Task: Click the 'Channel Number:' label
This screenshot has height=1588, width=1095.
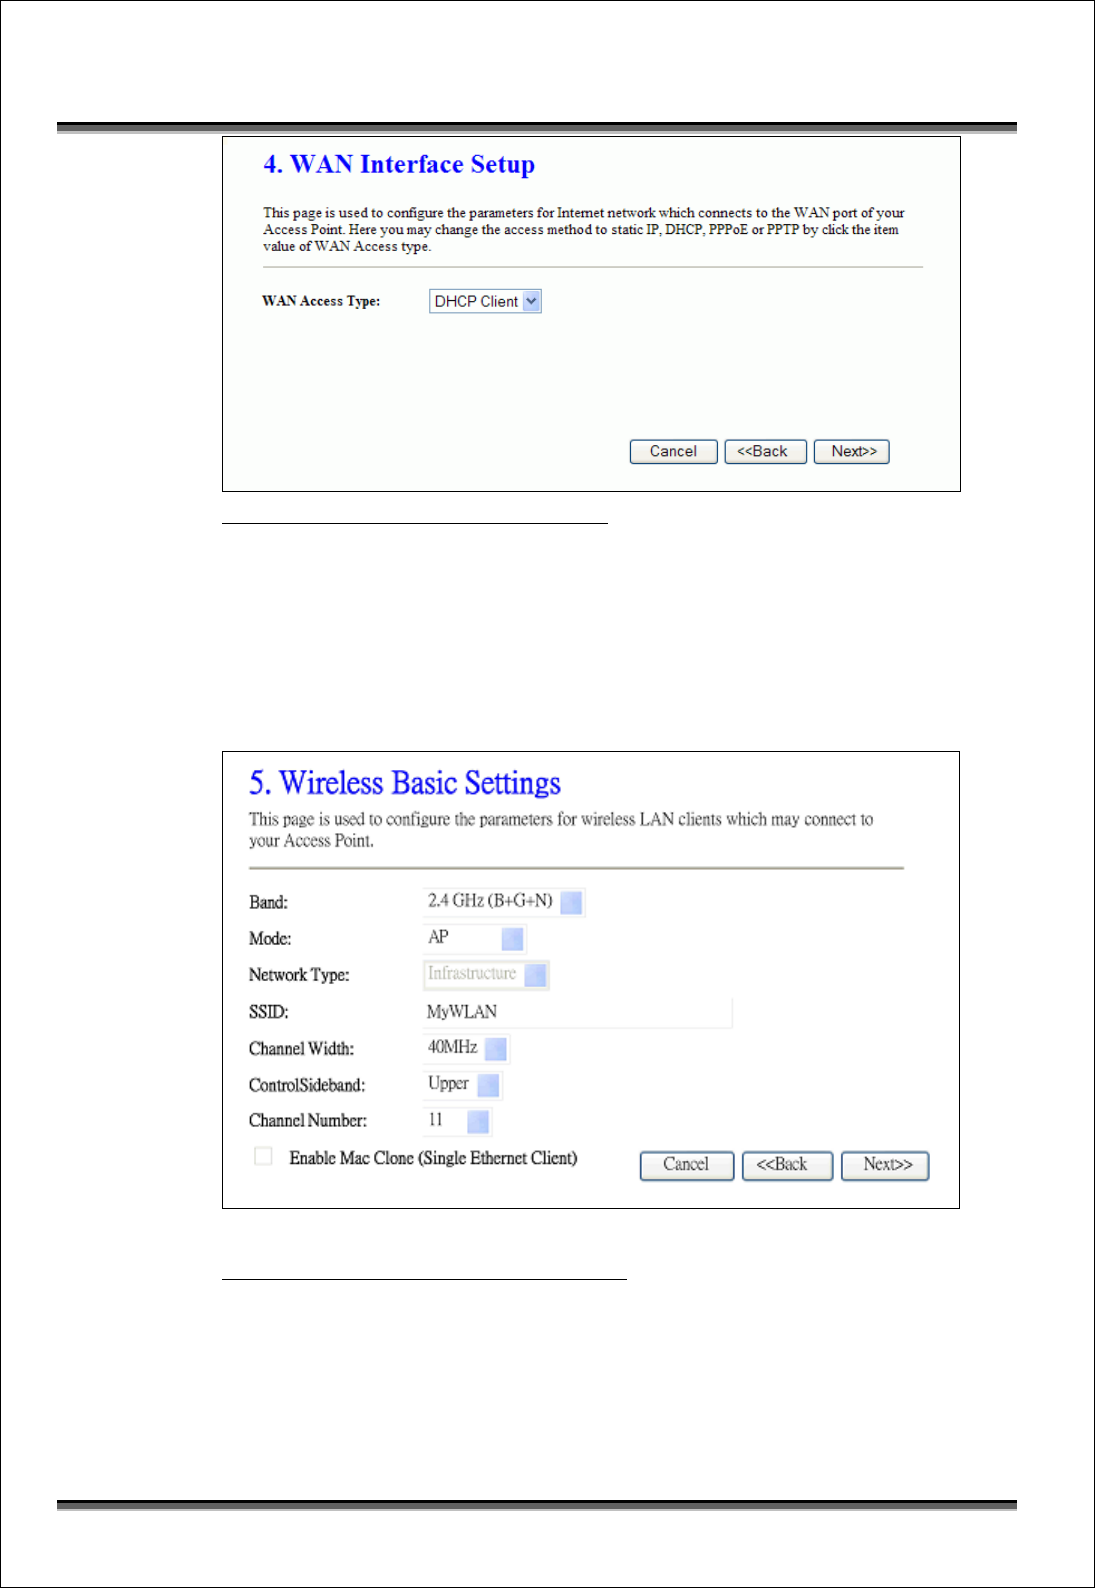Action: tap(308, 1121)
